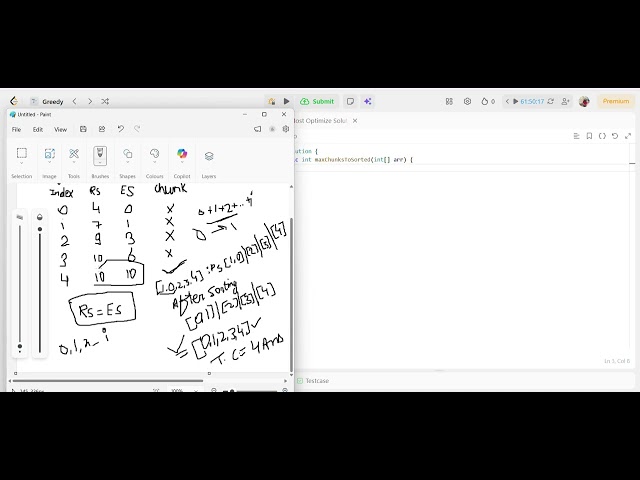
Task: Expand the Colours dropdown arrow
Action: [154, 163]
